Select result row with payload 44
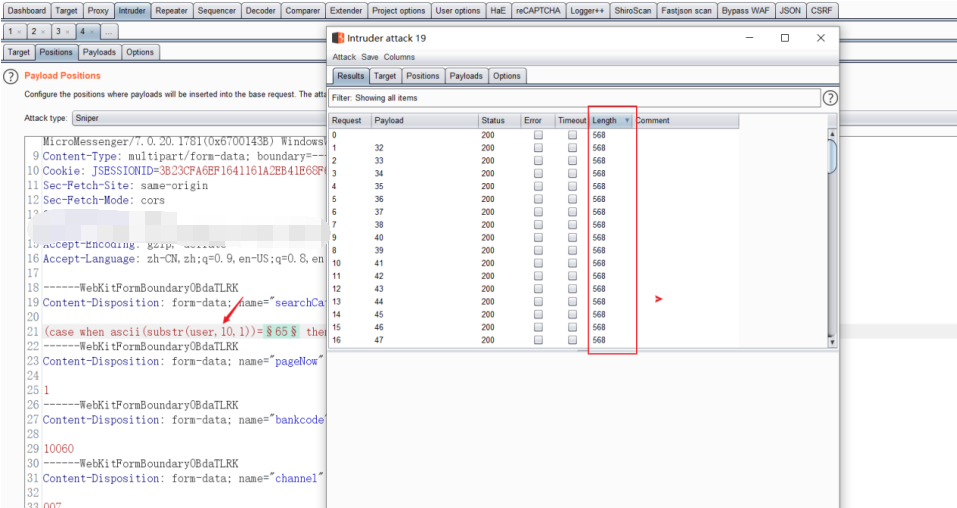The width and height of the screenshot is (957, 508). point(533,302)
